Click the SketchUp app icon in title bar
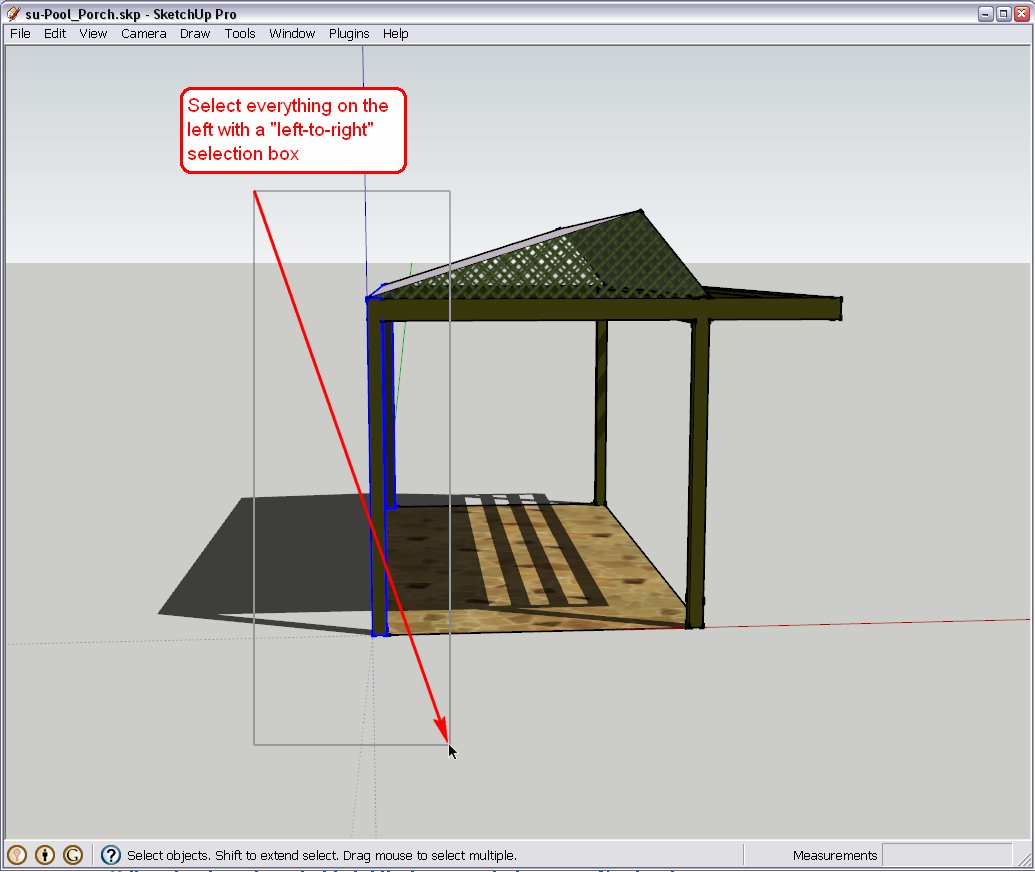 click(x=13, y=14)
